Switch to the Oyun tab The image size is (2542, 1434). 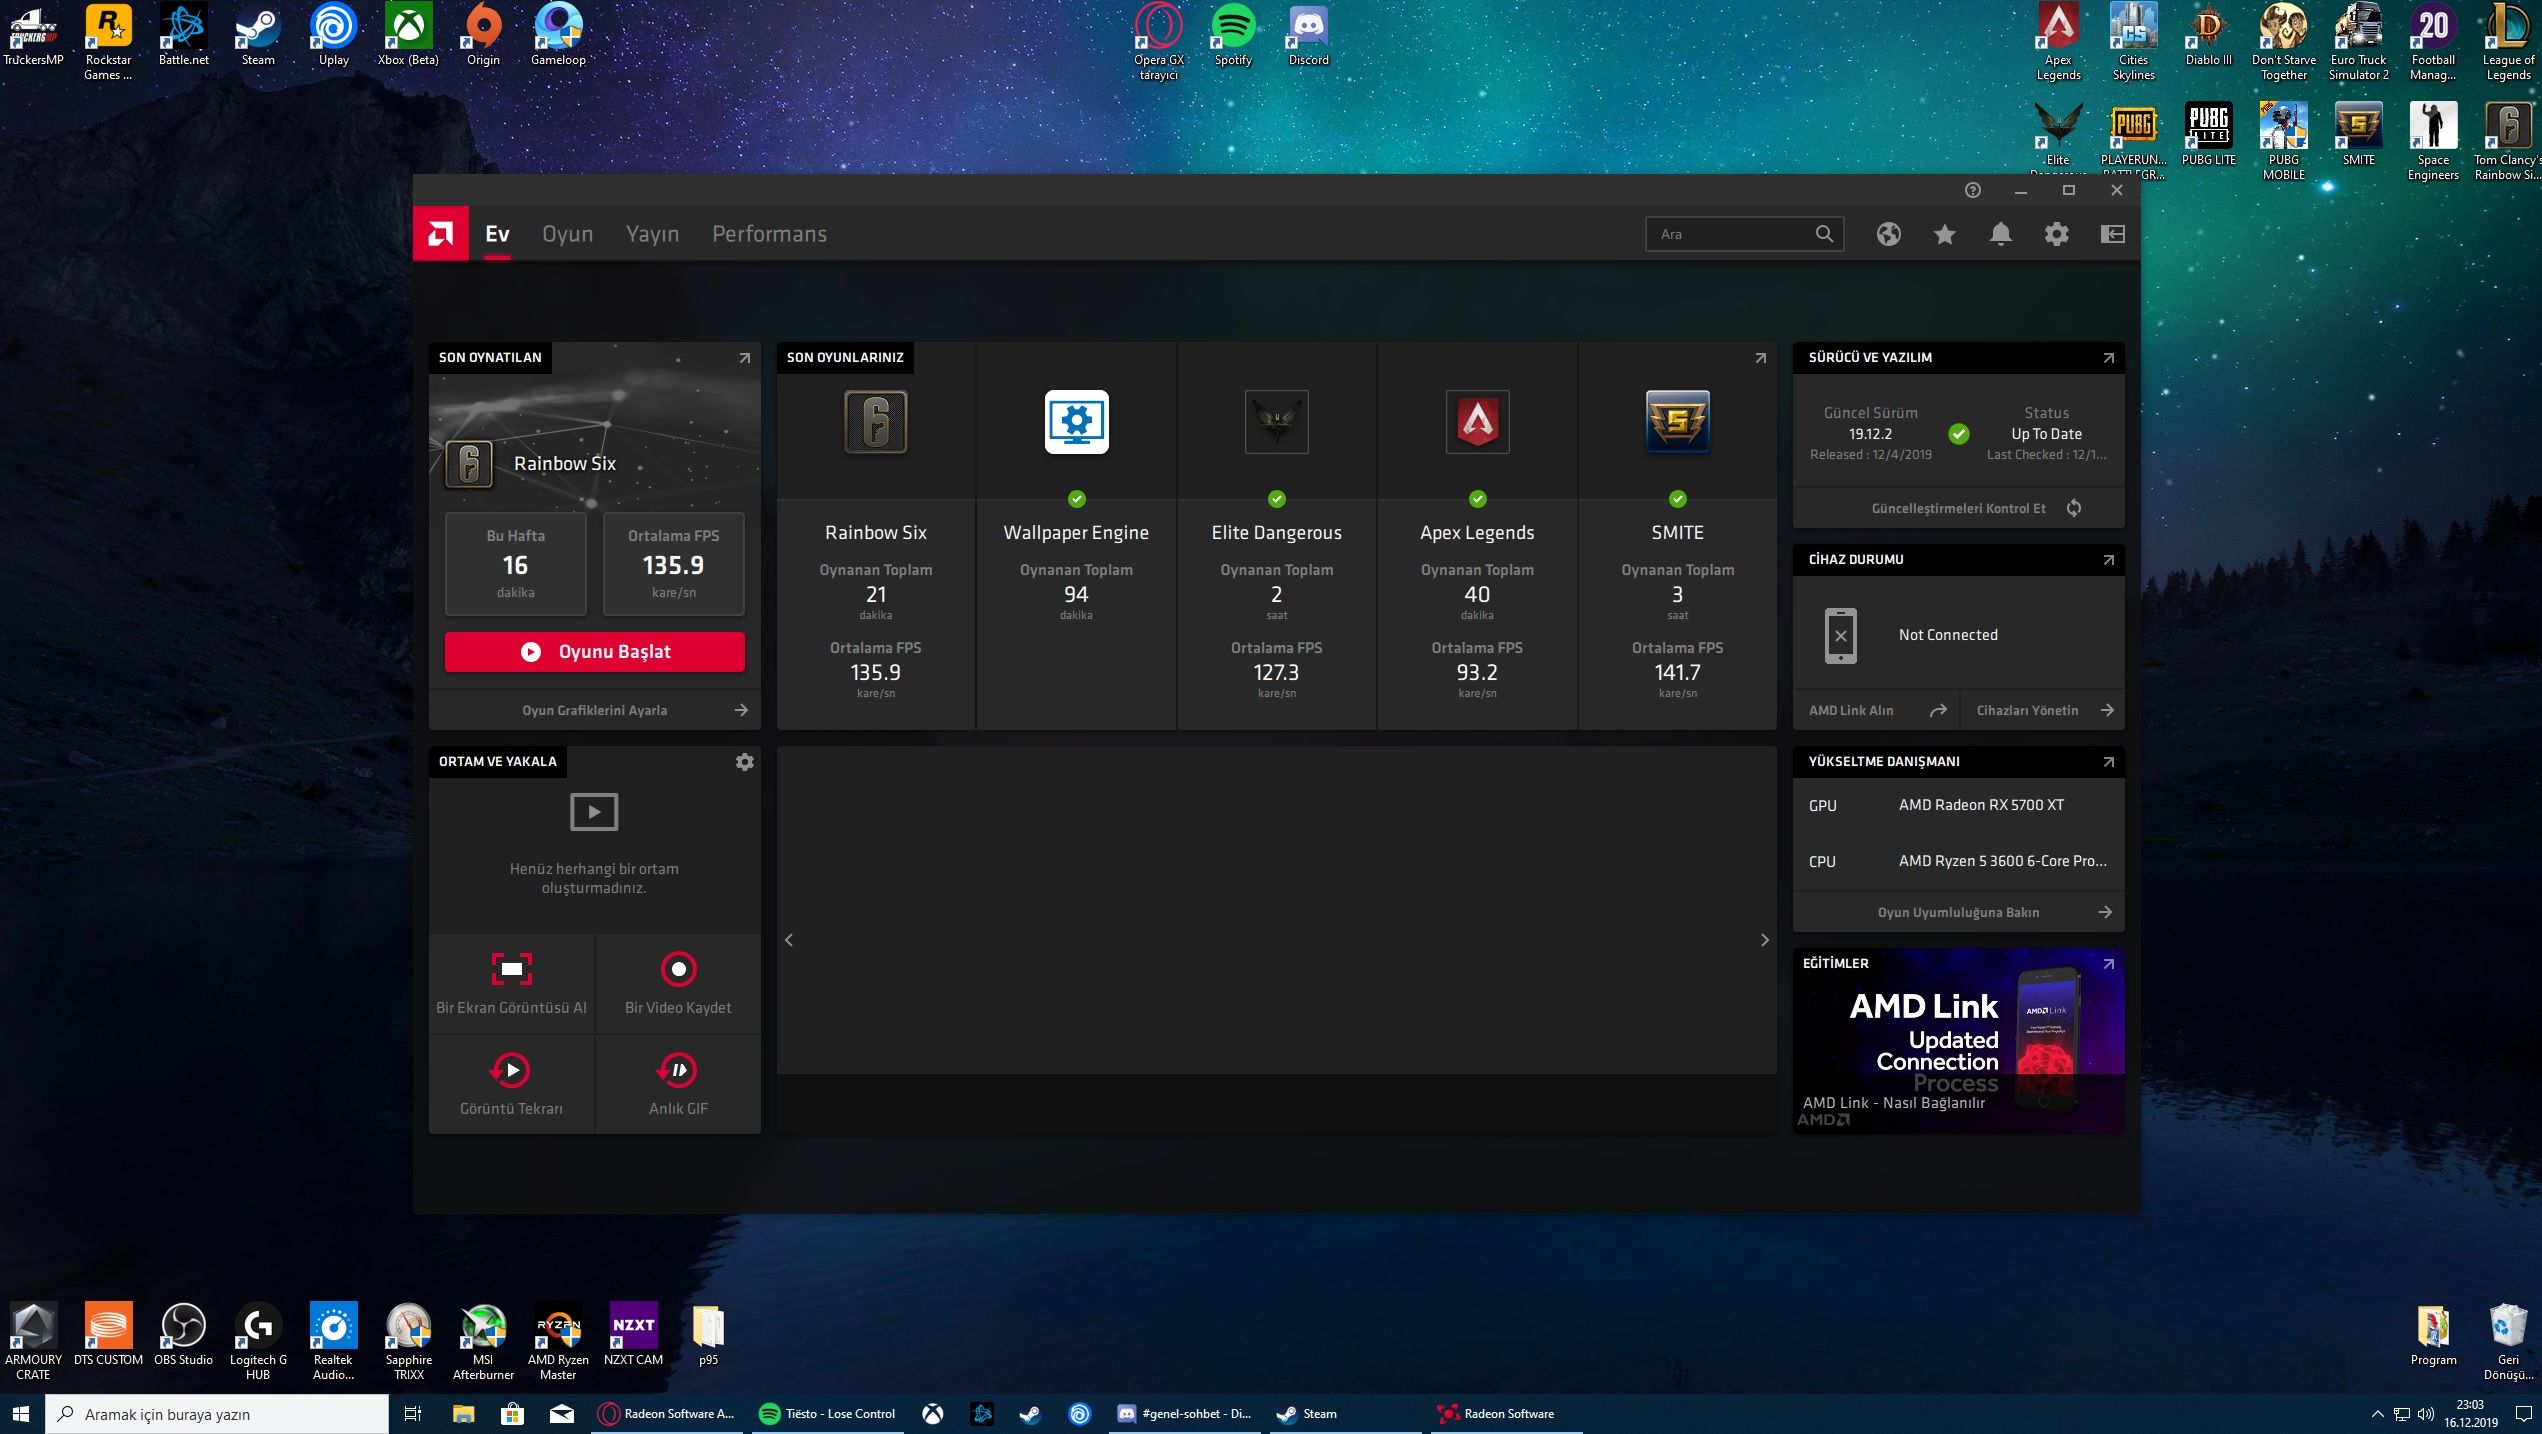(x=567, y=234)
